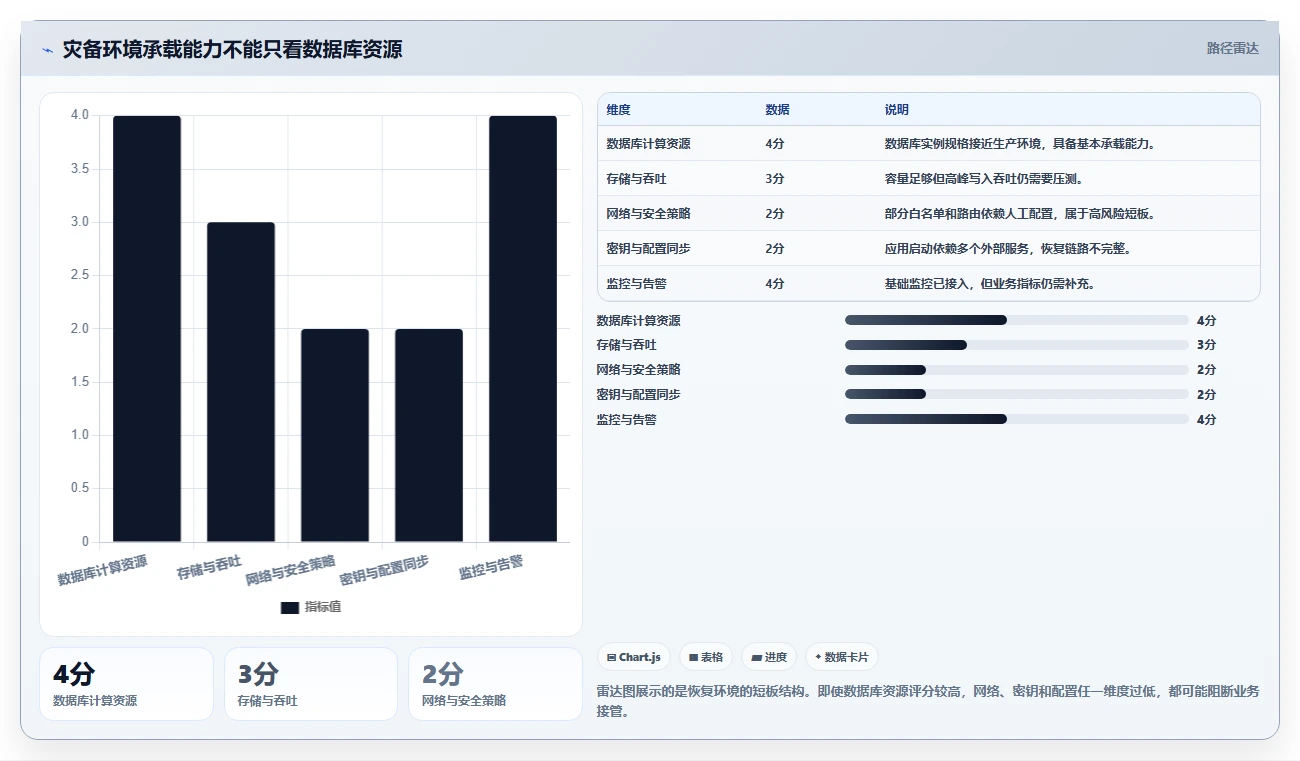Click the 说明 column header
The height and width of the screenshot is (761, 1300).
click(897, 110)
